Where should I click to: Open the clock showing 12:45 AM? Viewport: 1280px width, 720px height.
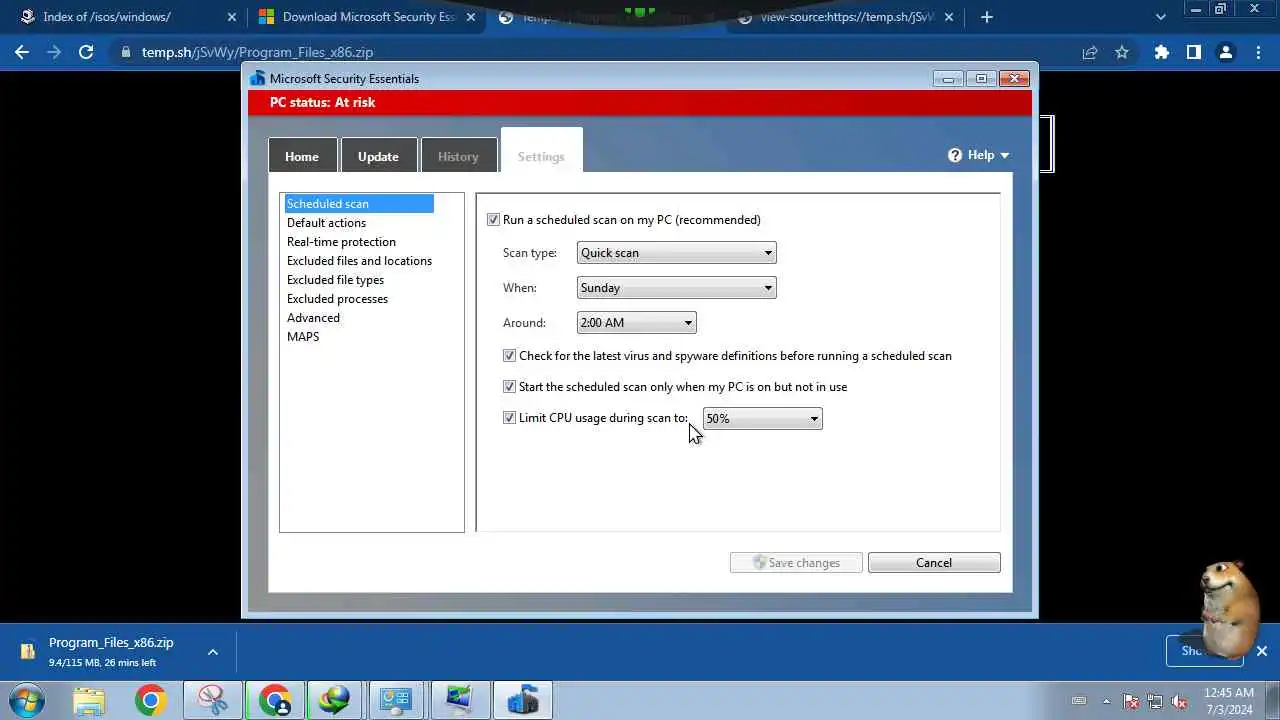tap(1229, 700)
